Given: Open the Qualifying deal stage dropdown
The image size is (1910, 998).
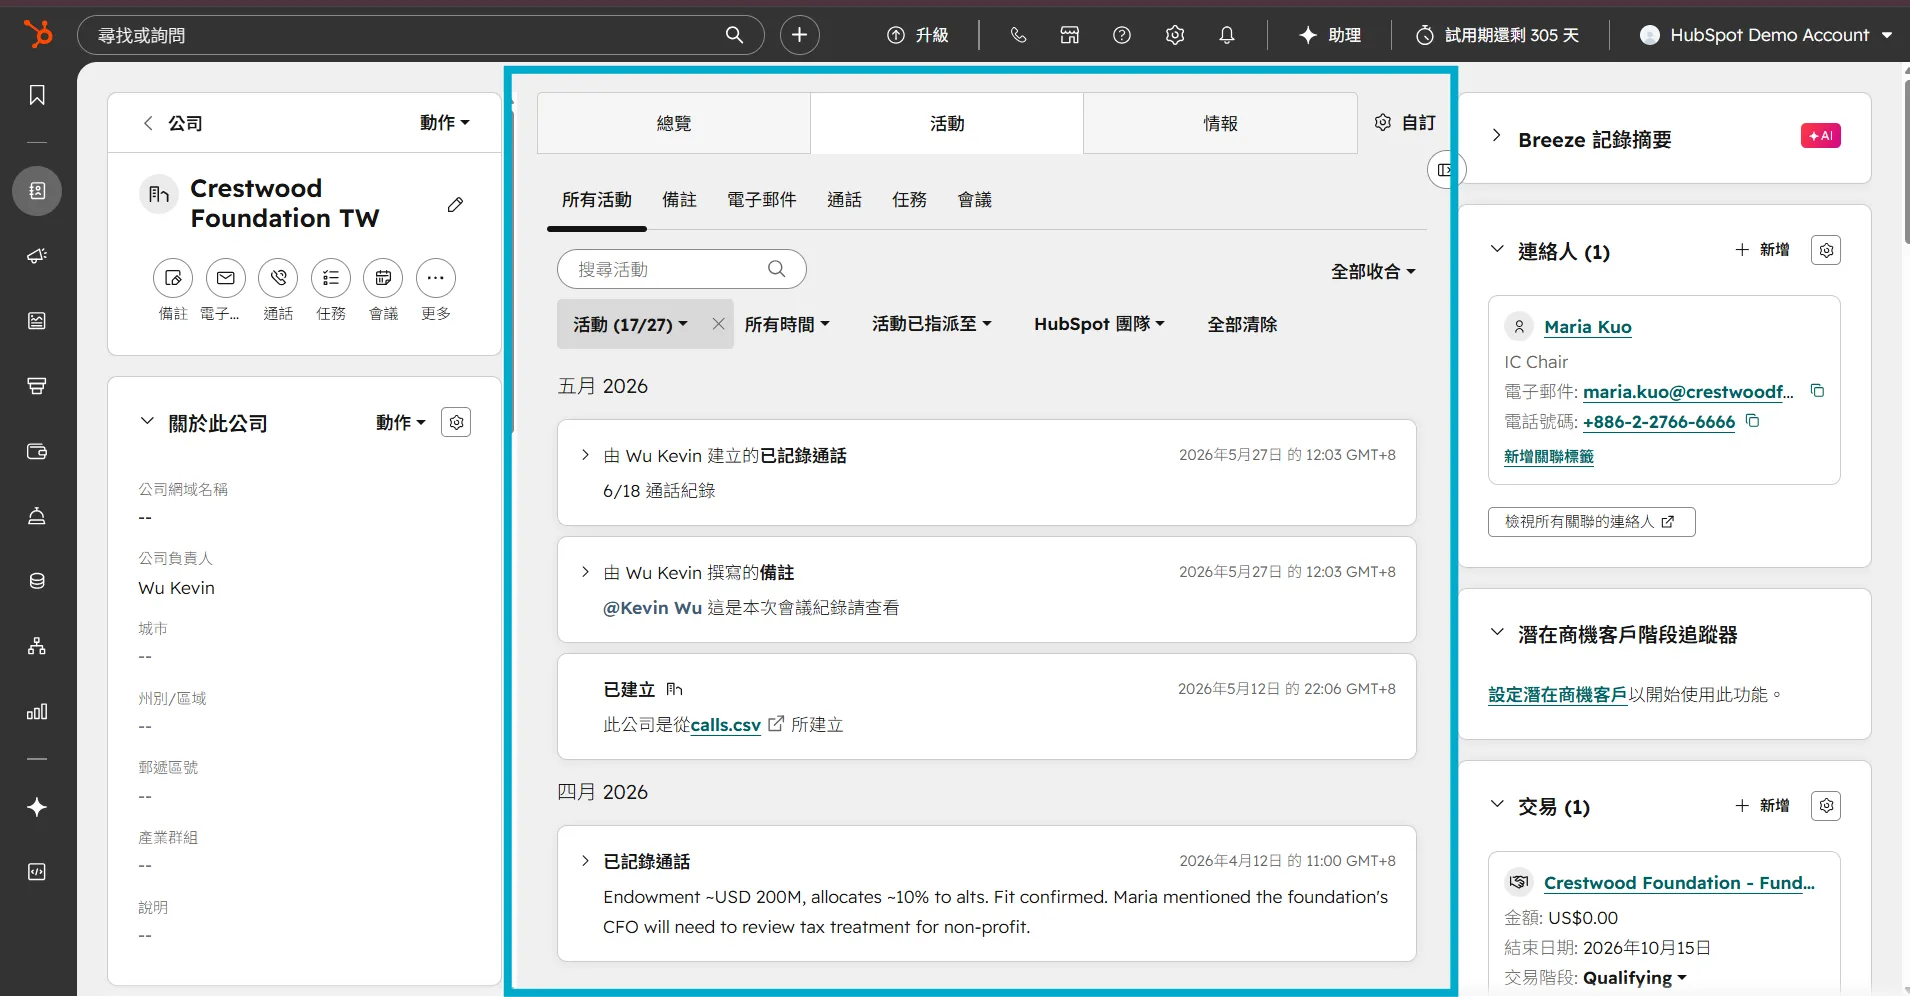Looking at the screenshot, I should 1635,977.
